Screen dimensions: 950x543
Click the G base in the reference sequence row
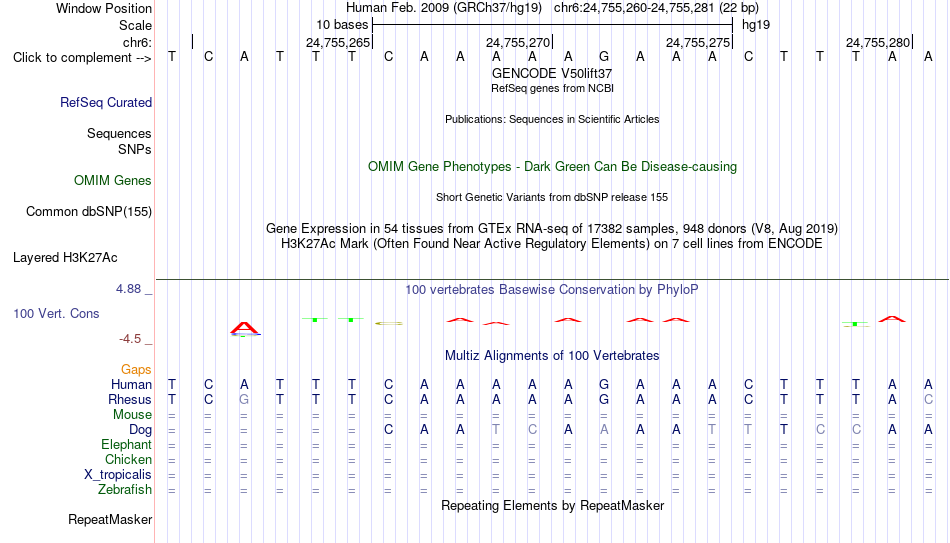(x=604, y=56)
